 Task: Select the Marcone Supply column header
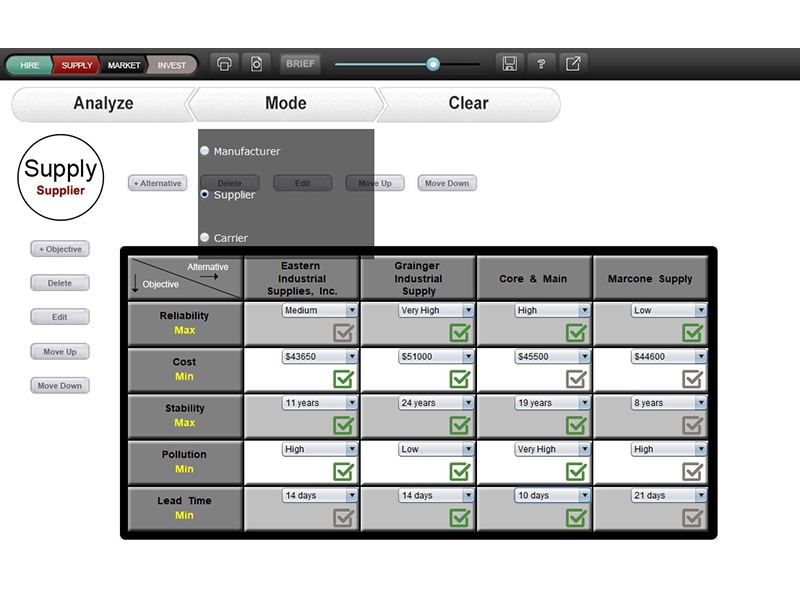(650, 278)
